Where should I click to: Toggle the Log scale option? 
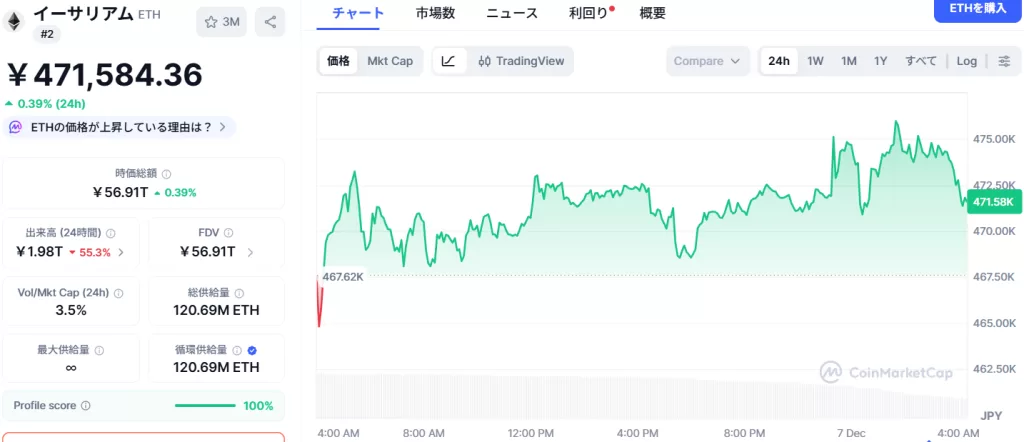966,61
